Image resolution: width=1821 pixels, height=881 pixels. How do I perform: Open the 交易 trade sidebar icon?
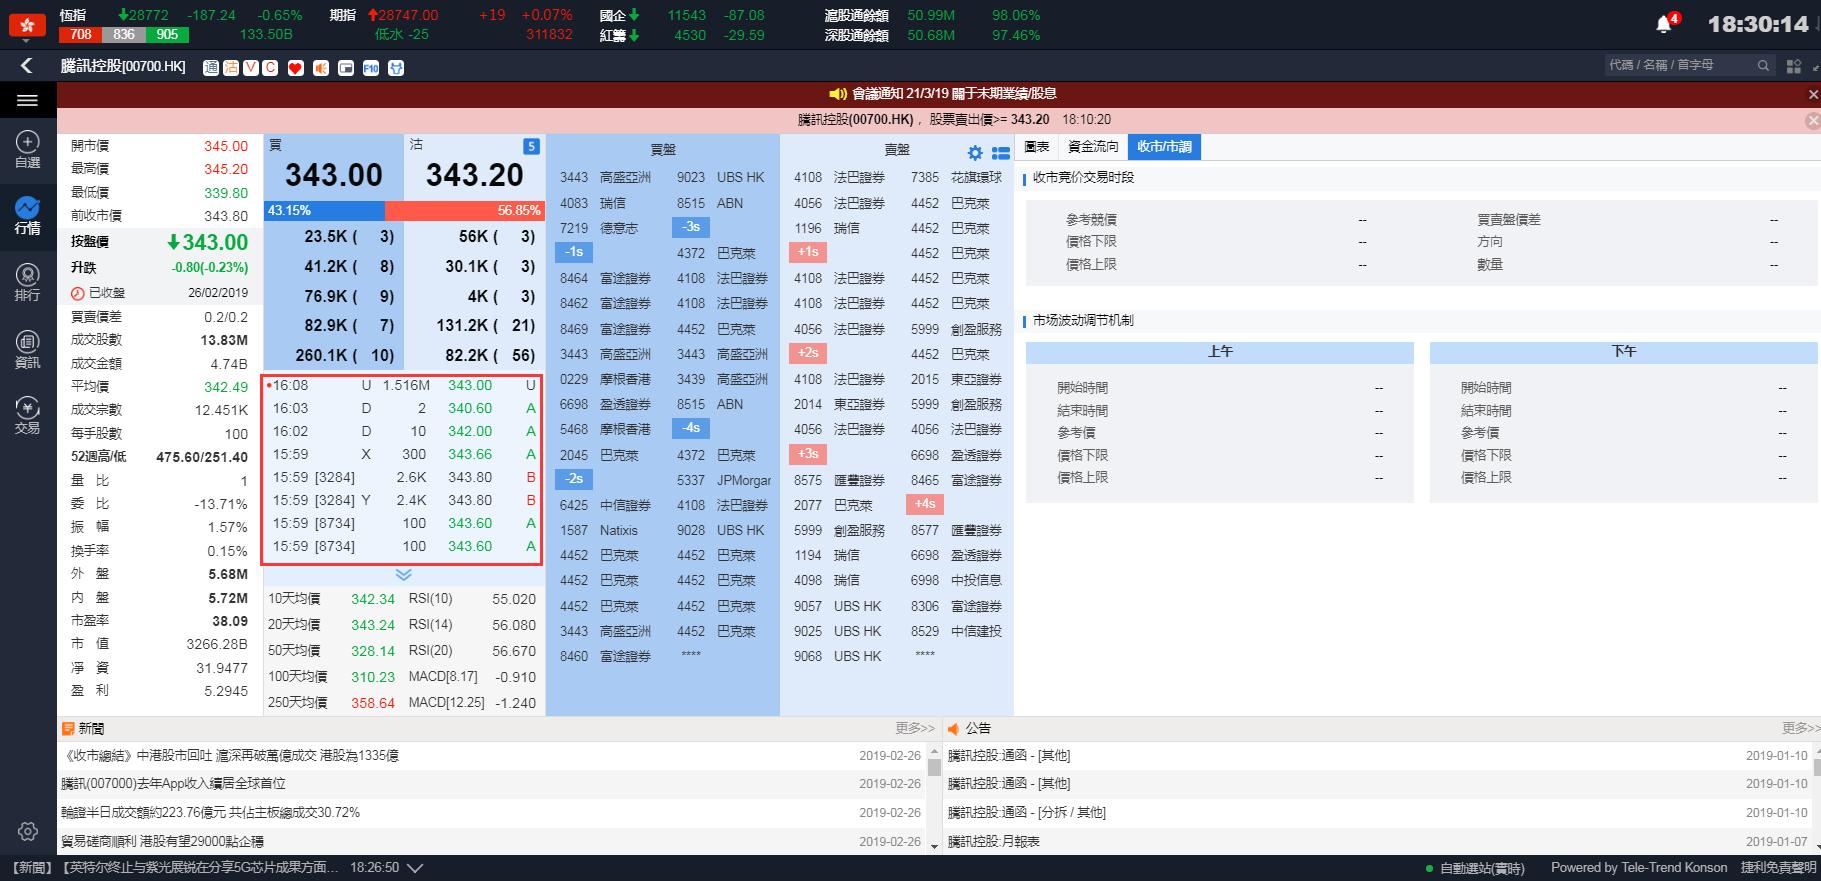27,415
